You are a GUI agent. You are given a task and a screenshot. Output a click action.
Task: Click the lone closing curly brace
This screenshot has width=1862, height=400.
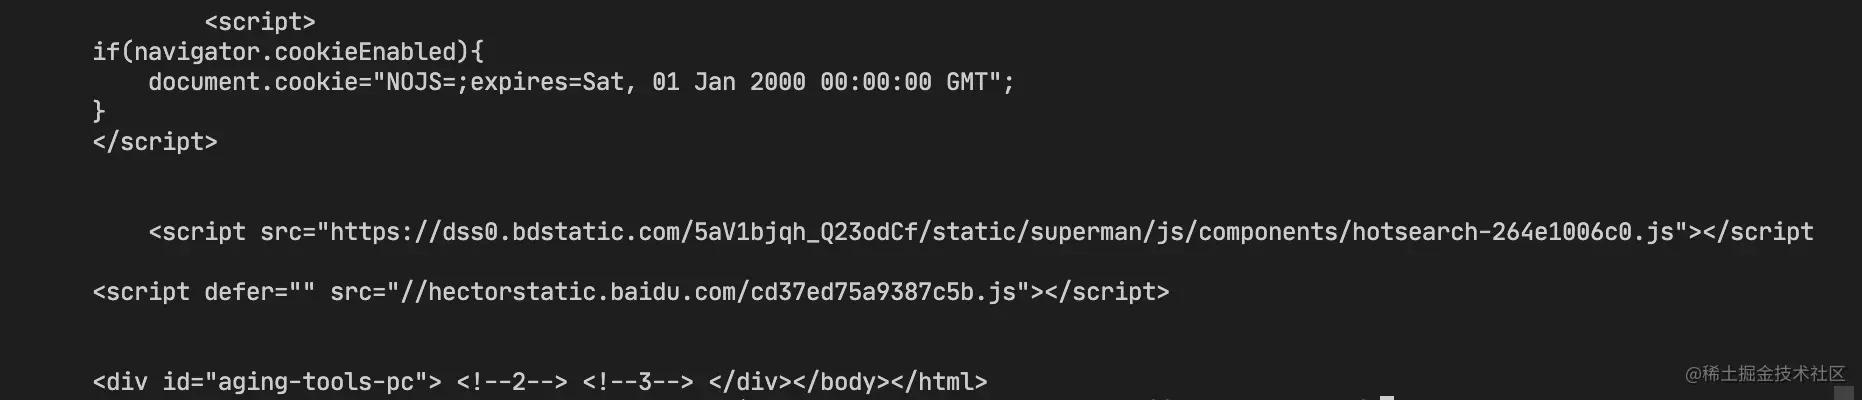(98, 111)
